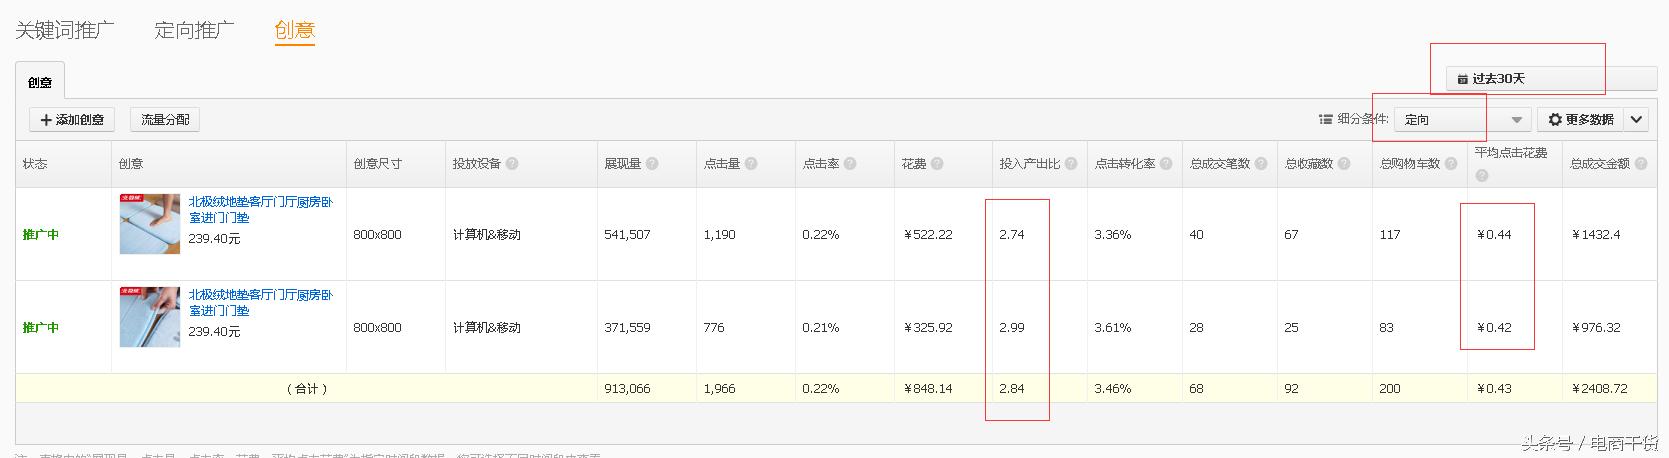
Task: Click help icon beside 点击量 header
Action: click(751, 164)
